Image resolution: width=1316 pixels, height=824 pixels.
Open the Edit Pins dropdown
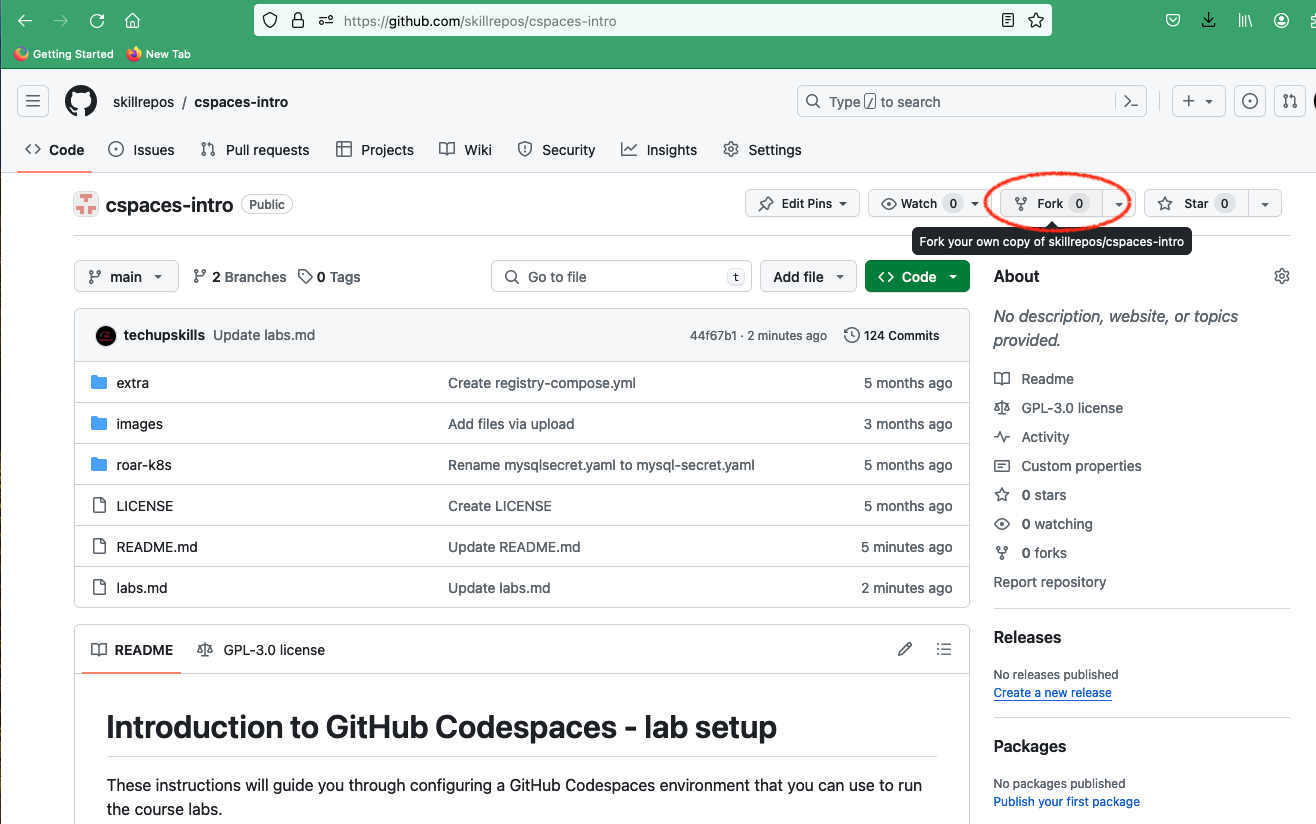802,204
